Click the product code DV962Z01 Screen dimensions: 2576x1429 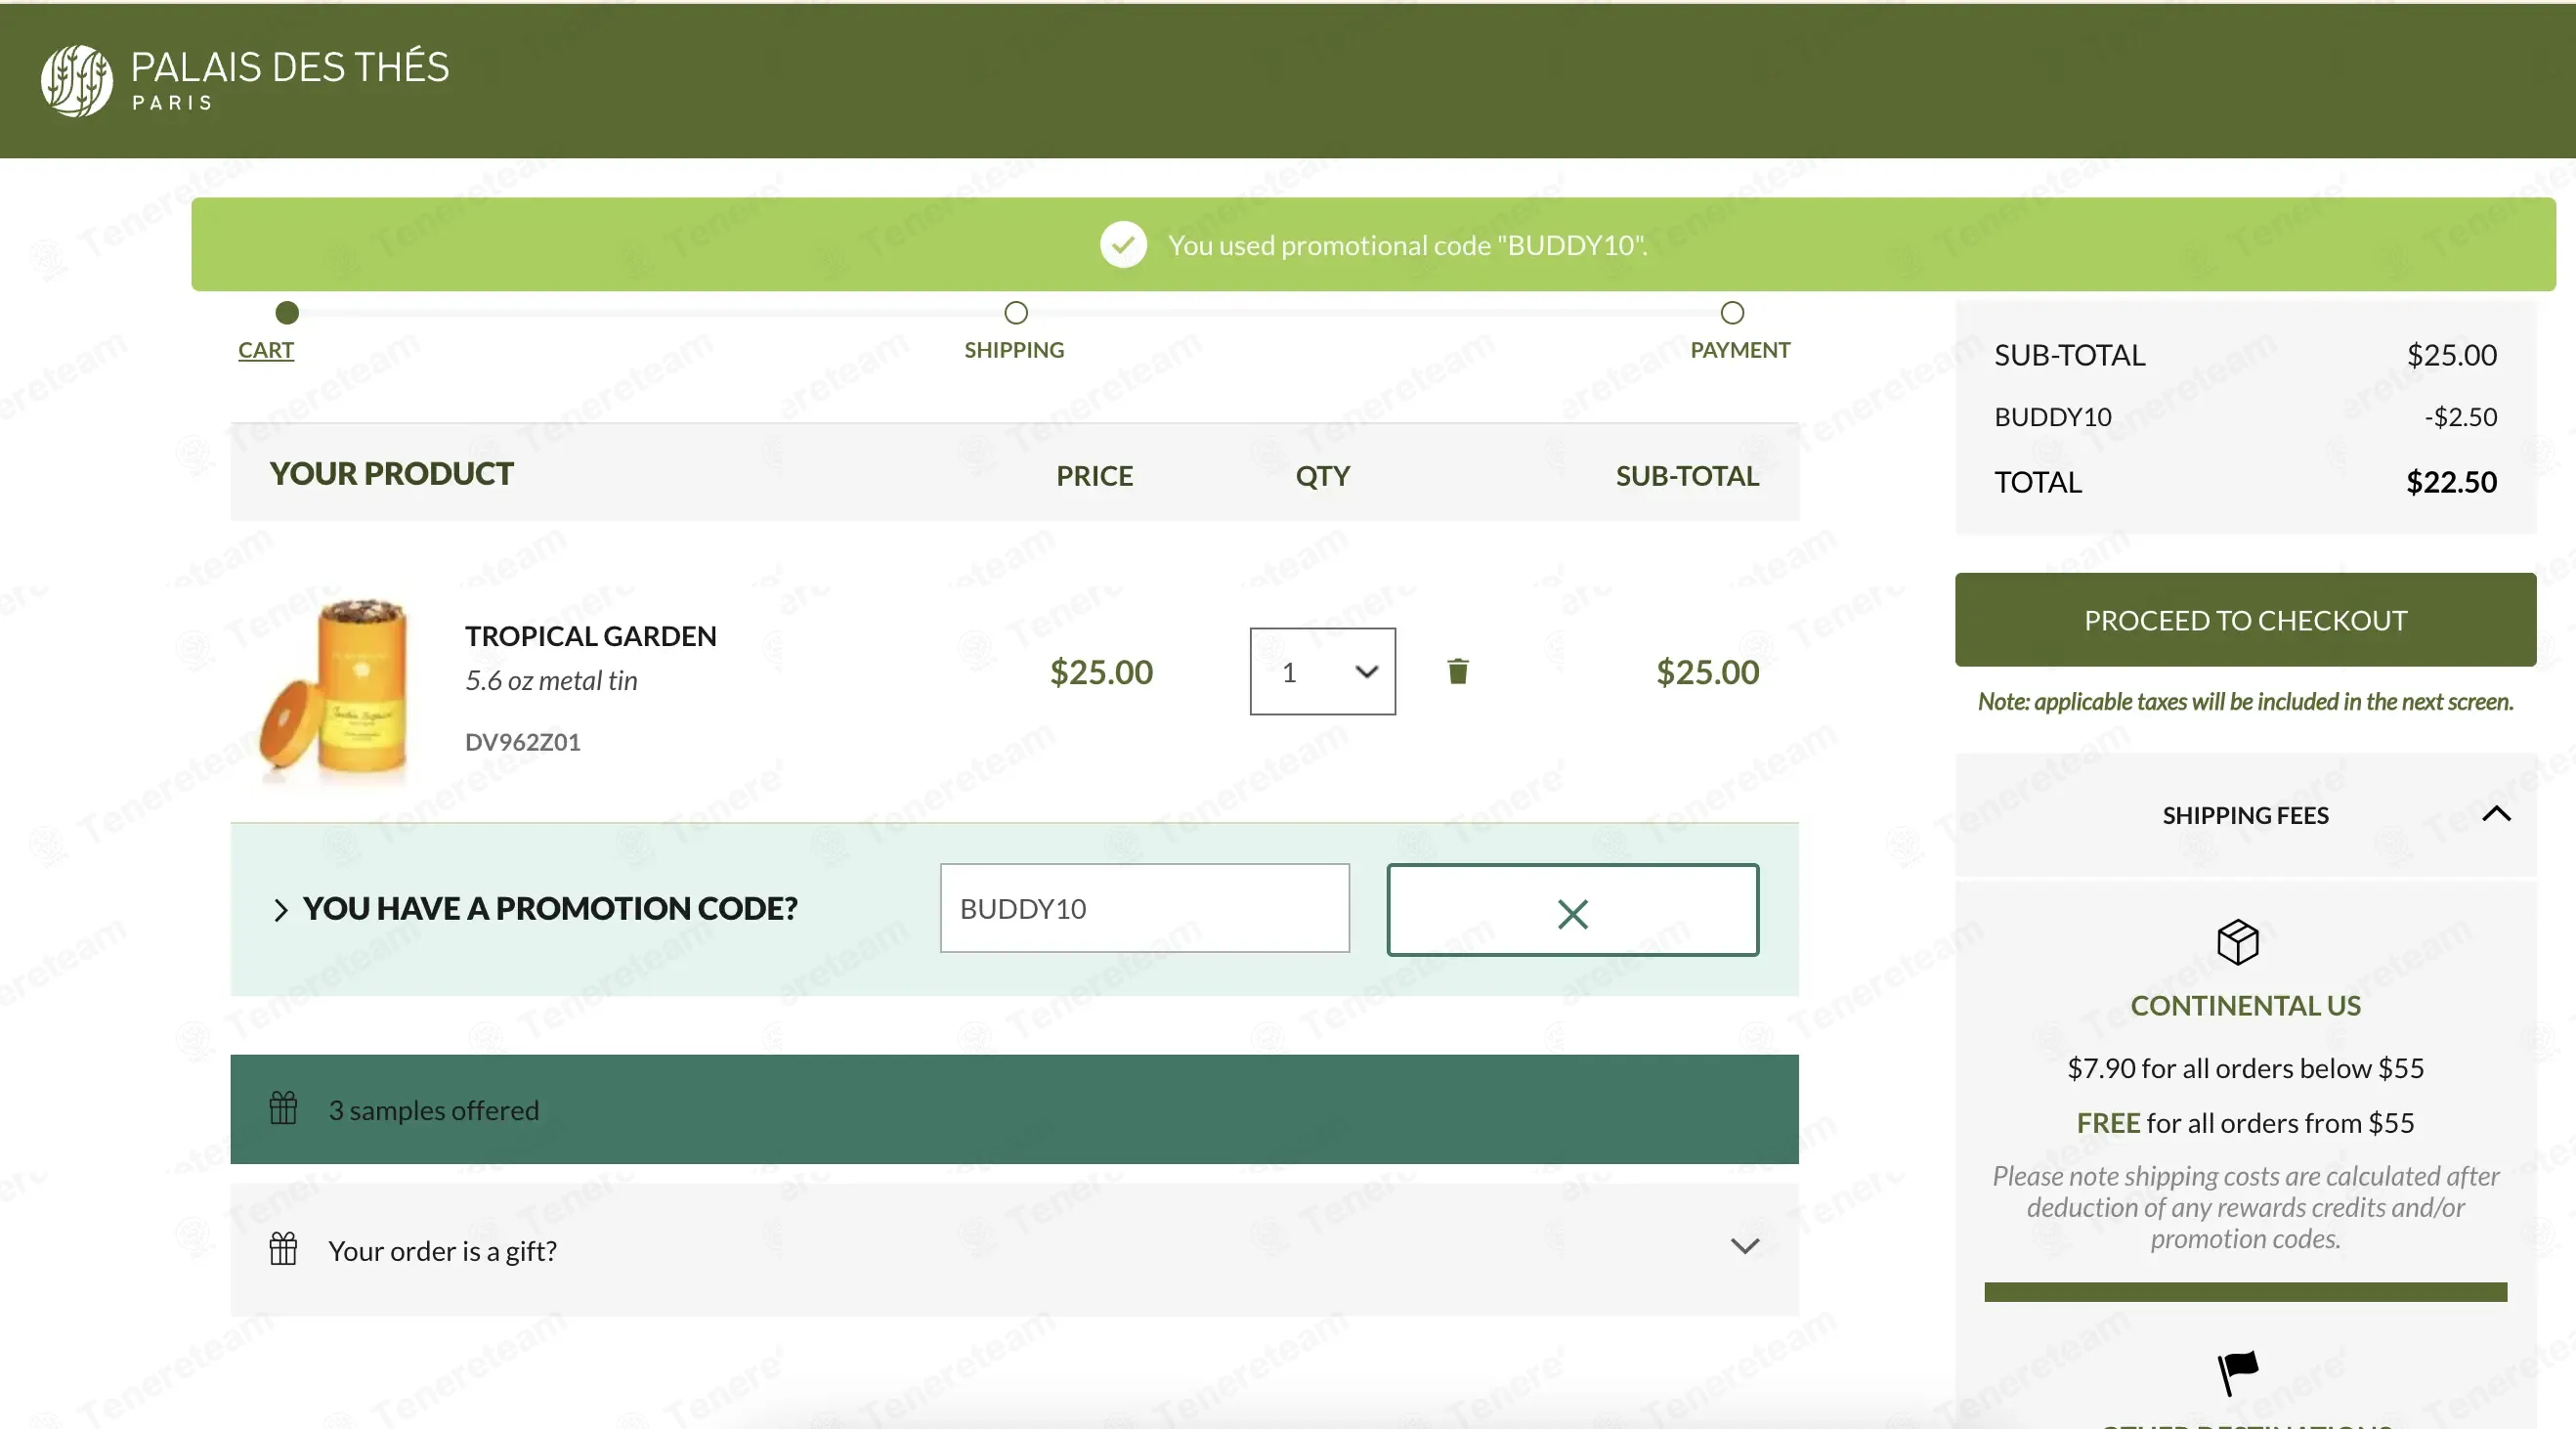[523, 742]
